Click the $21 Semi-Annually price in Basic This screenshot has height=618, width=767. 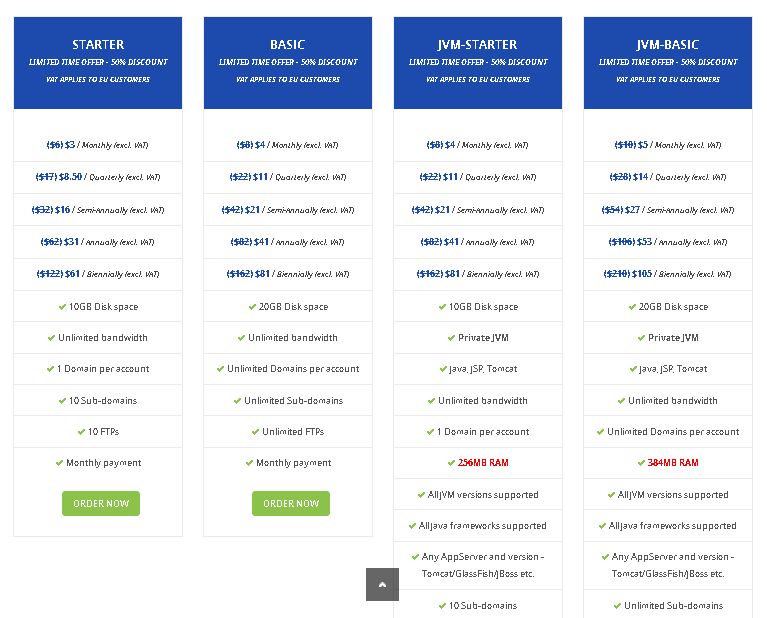252,210
